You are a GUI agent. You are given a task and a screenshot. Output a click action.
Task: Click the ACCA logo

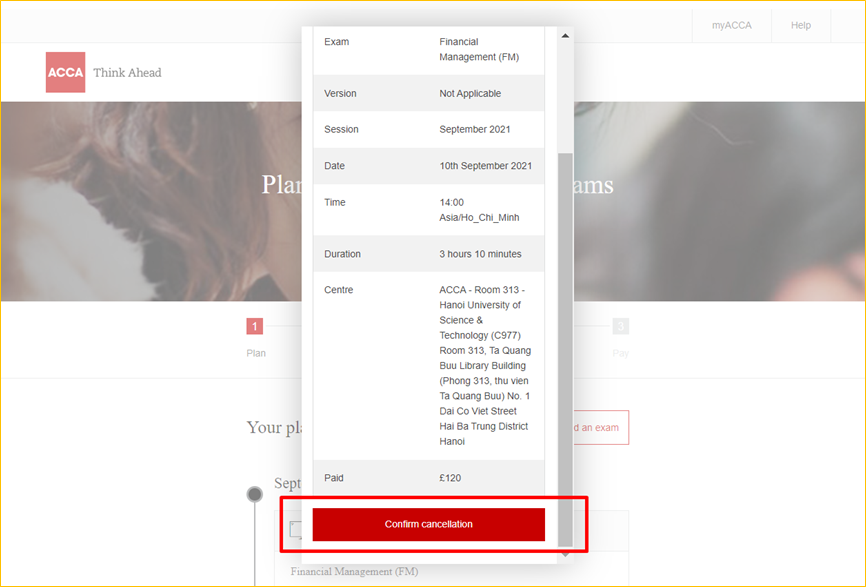(65, 72)
